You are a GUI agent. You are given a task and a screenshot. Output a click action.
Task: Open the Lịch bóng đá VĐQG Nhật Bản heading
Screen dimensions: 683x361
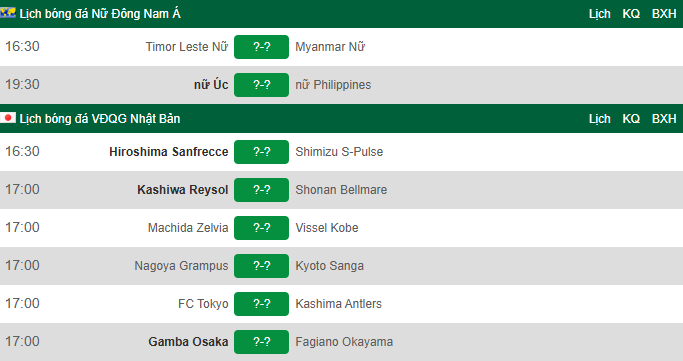coord(100,119)
